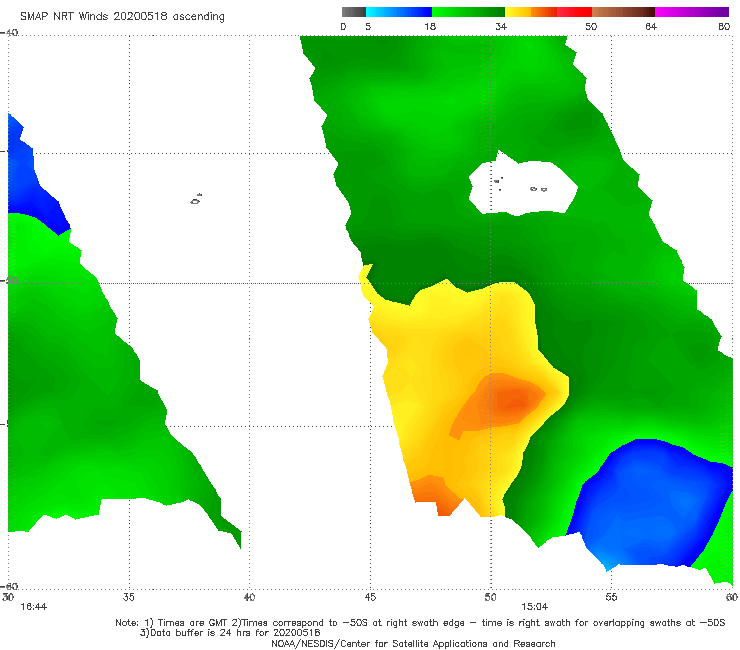Click the '3)Data buffer is 24 hrs' note
Screen dimensions: 740x650
coord(230,633)
